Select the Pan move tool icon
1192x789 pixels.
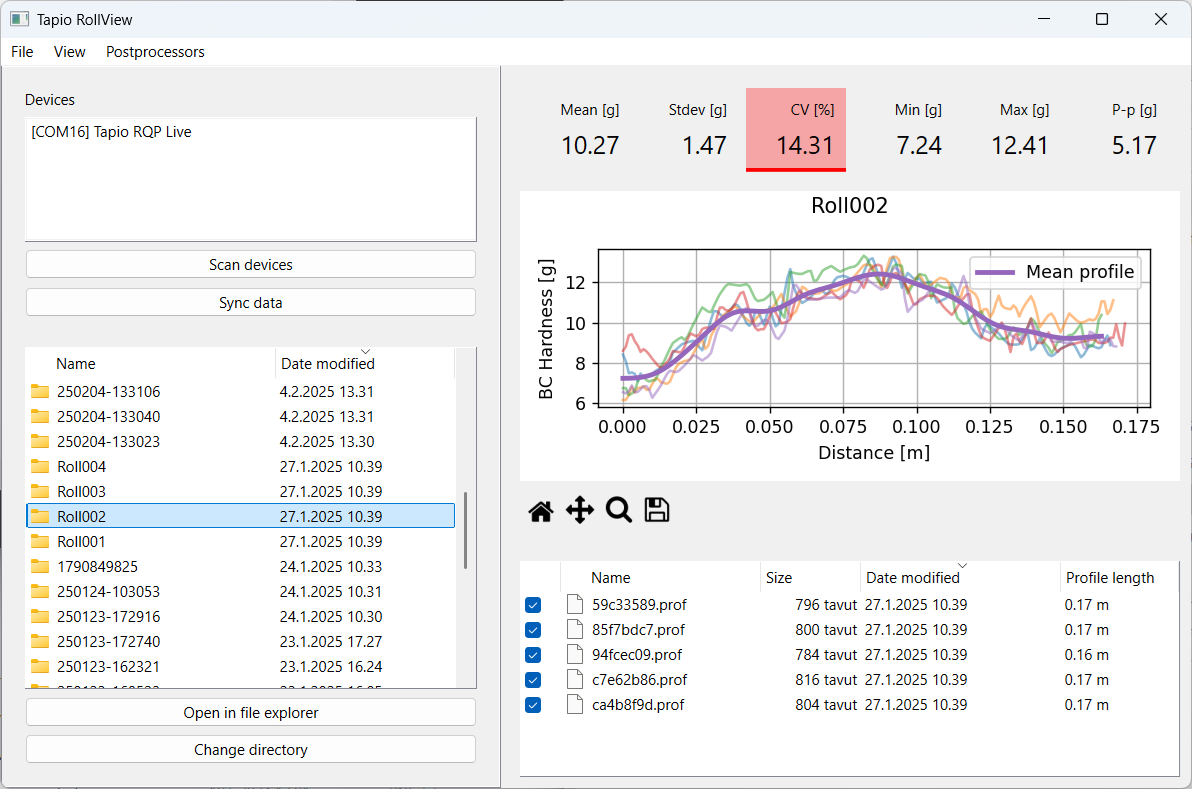[x=580, y=511]
